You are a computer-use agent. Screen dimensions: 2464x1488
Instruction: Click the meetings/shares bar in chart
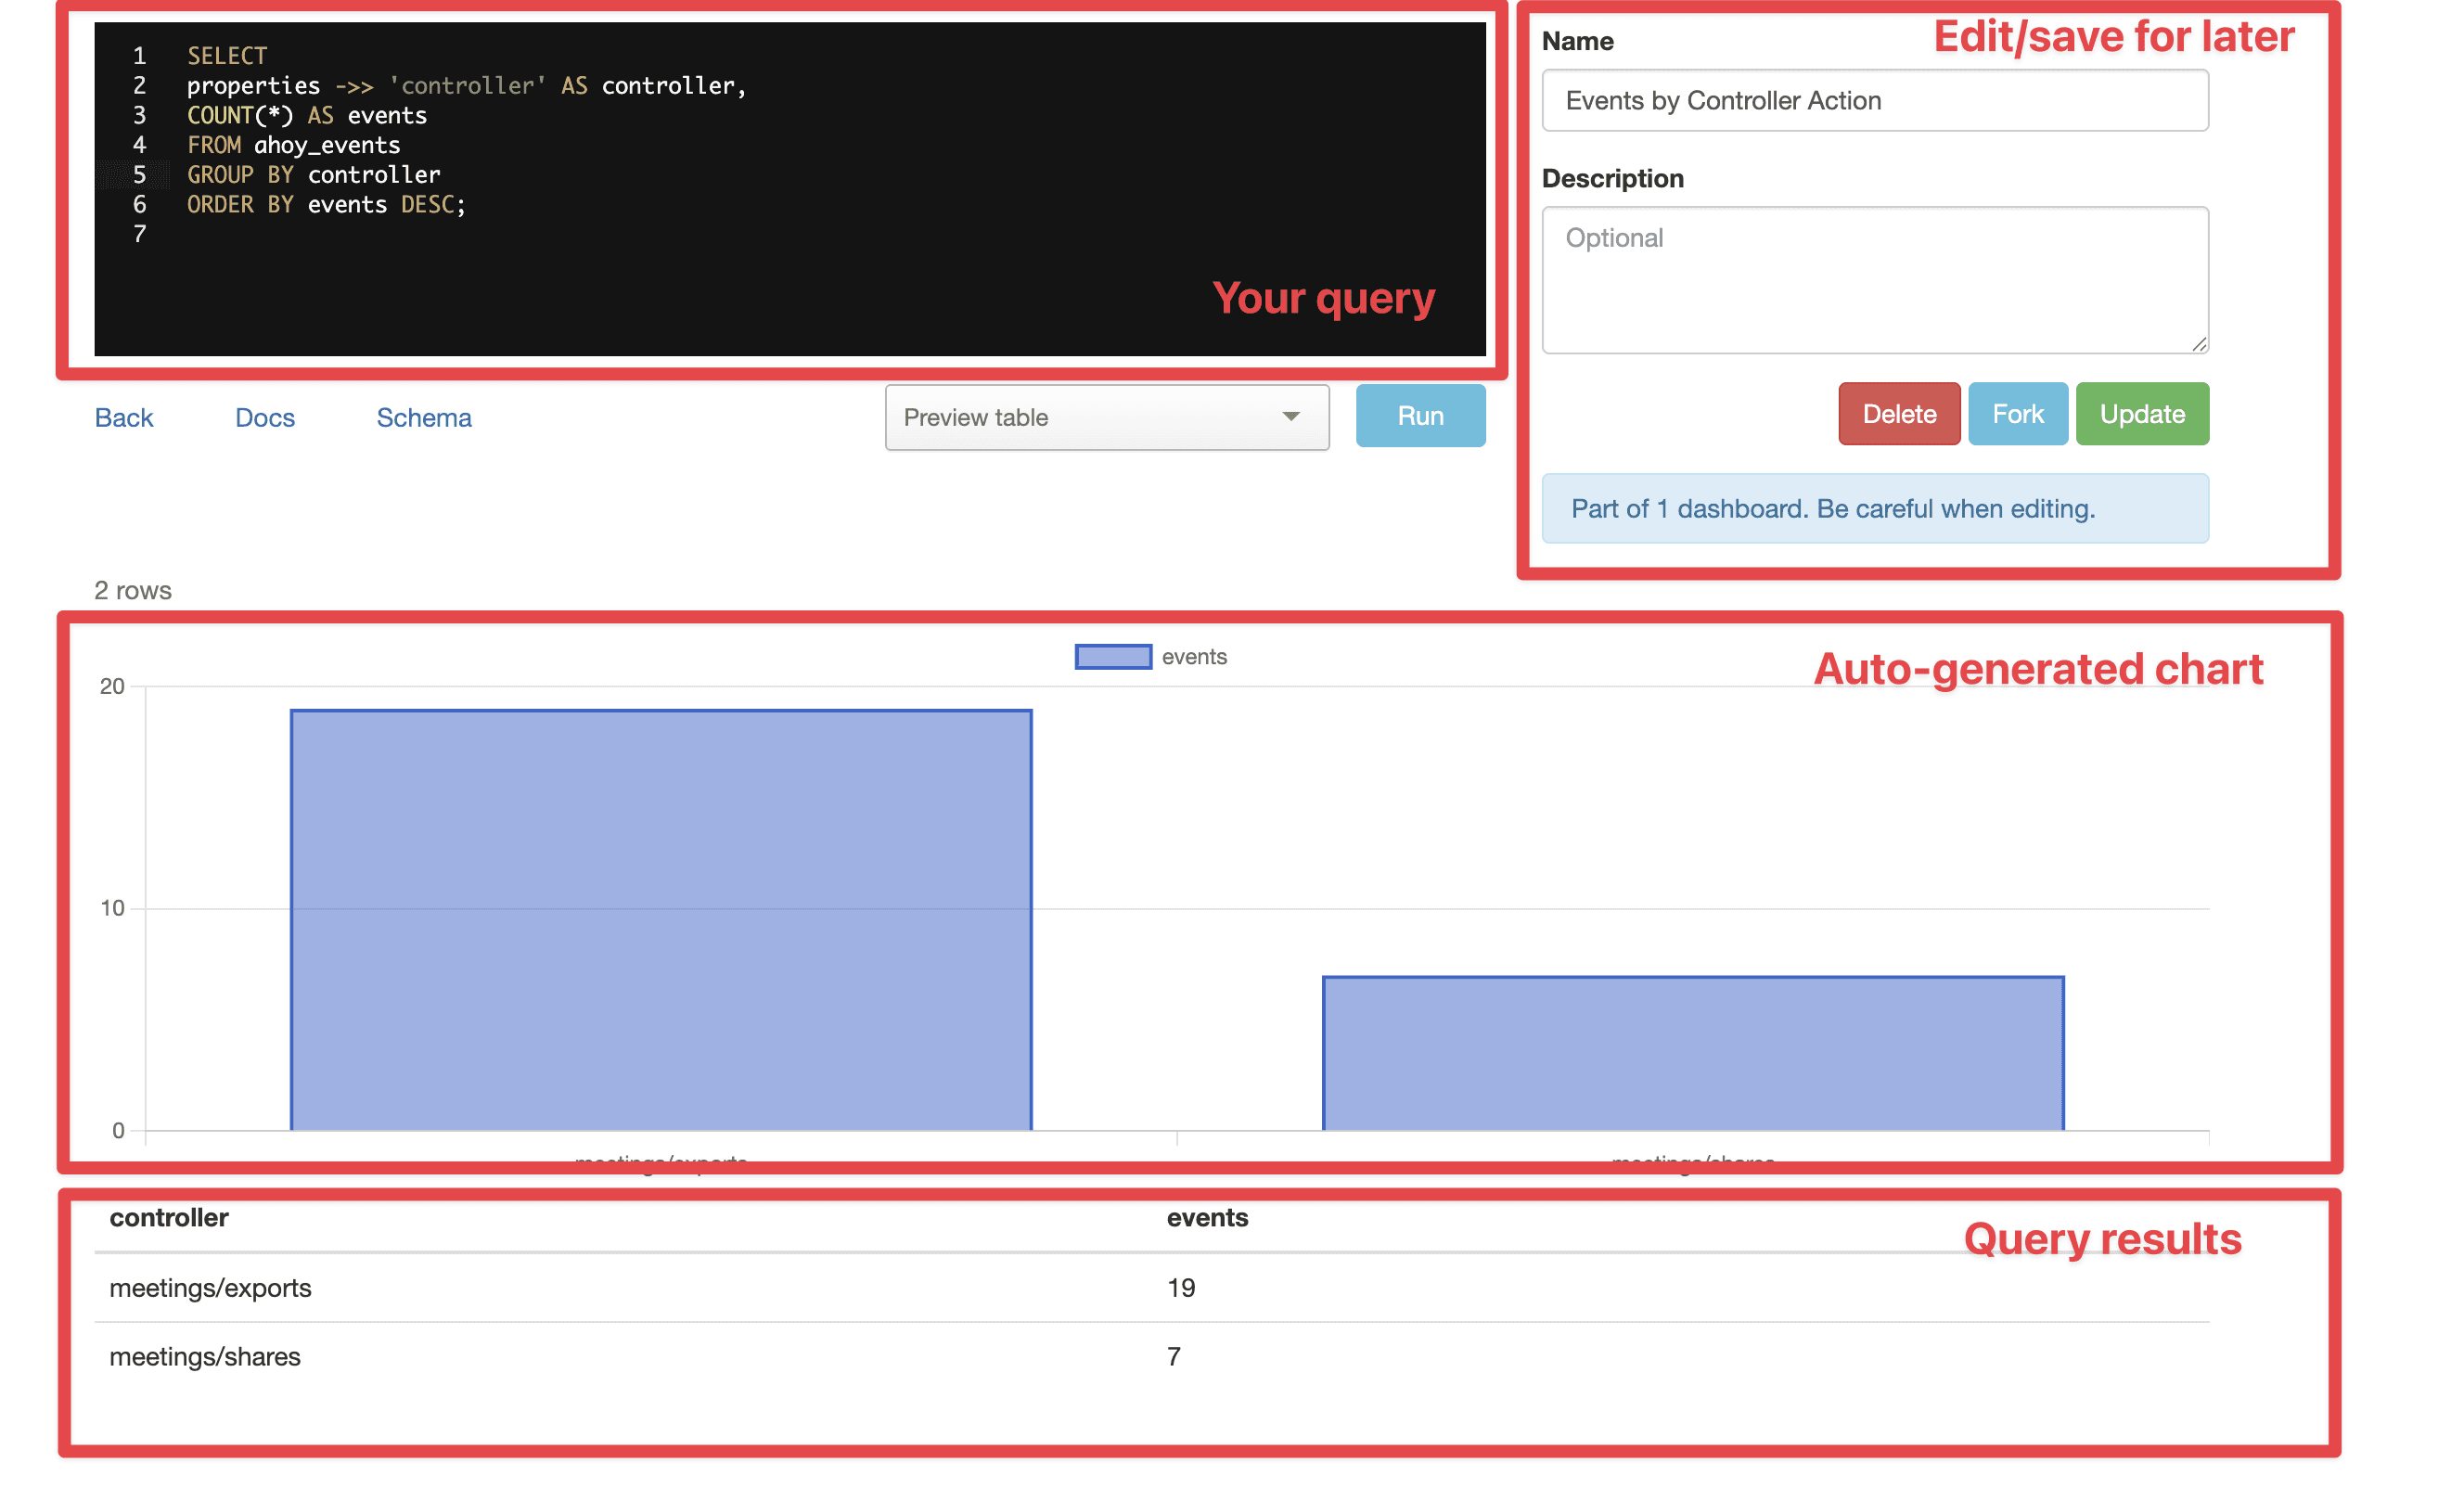click(1693, 1053)
